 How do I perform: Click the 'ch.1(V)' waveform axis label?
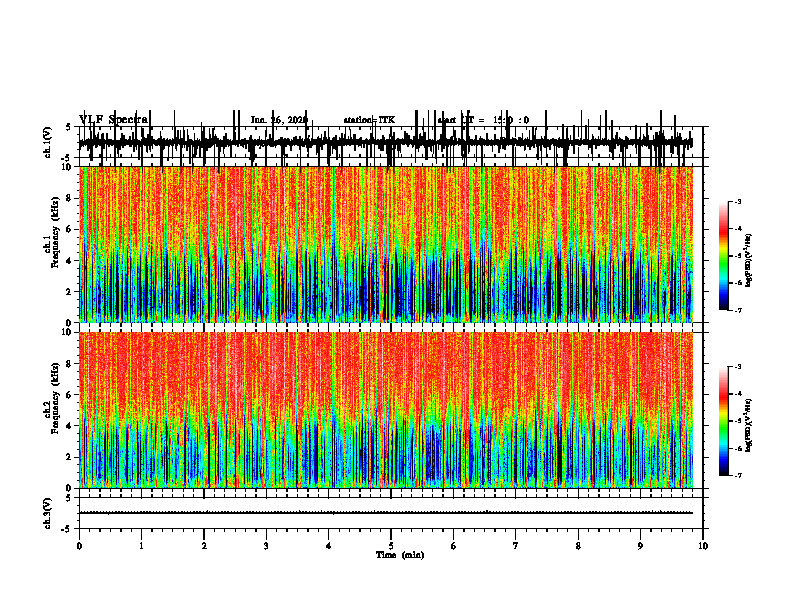(x=49, y=143)
